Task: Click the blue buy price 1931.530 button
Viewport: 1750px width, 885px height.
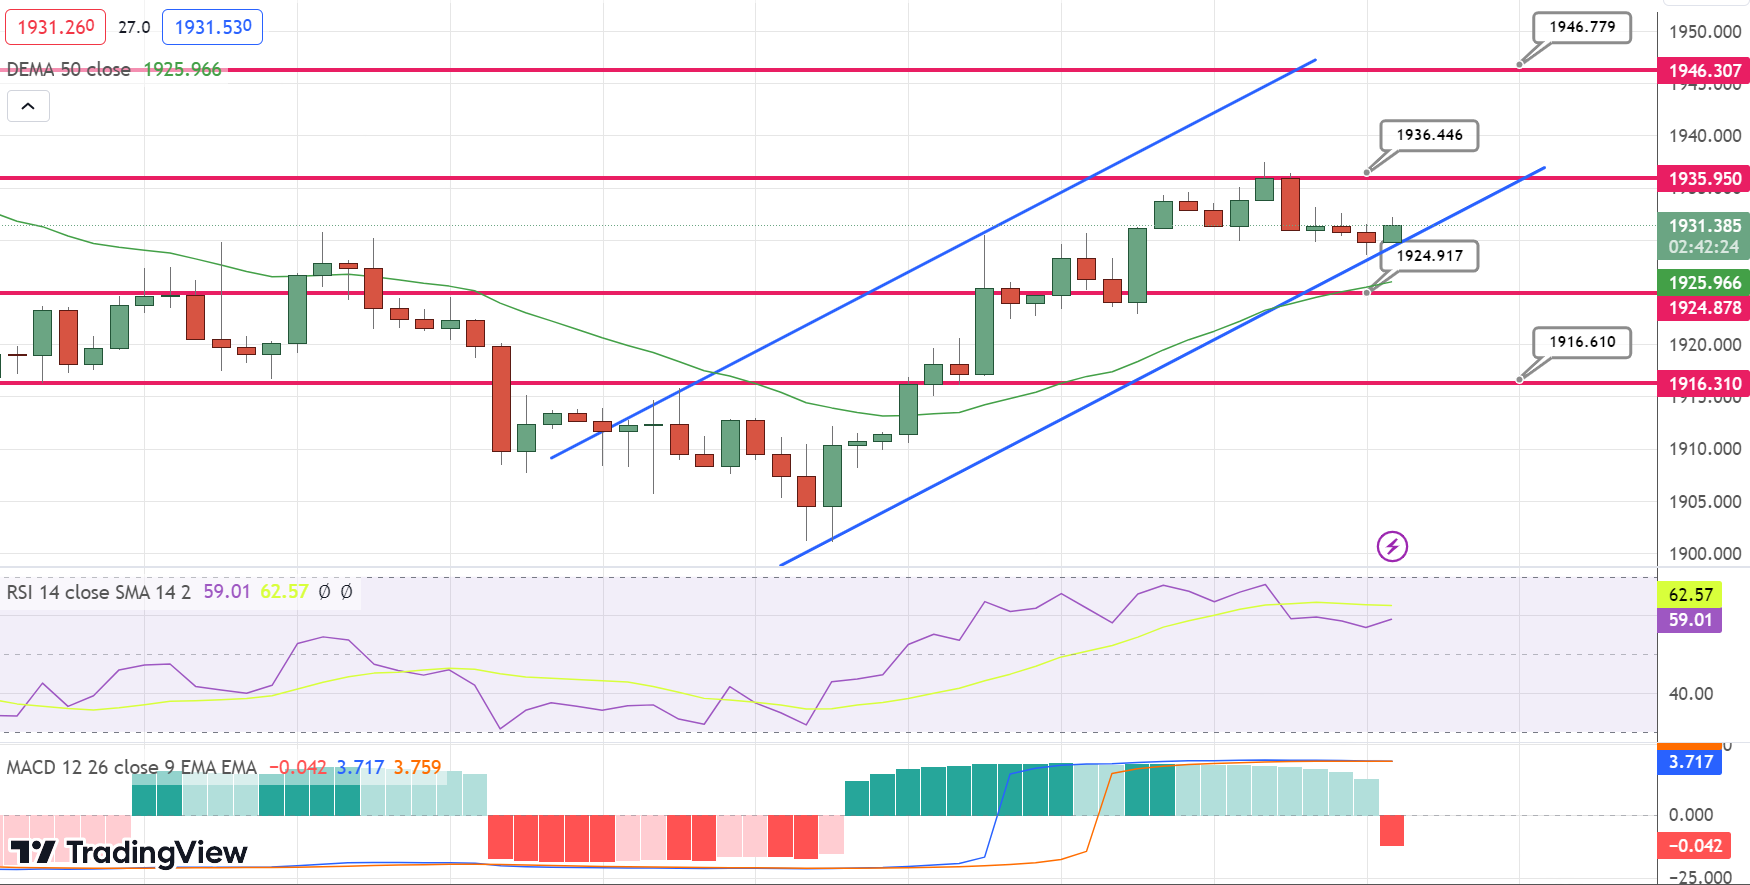Action: [213, 27]
